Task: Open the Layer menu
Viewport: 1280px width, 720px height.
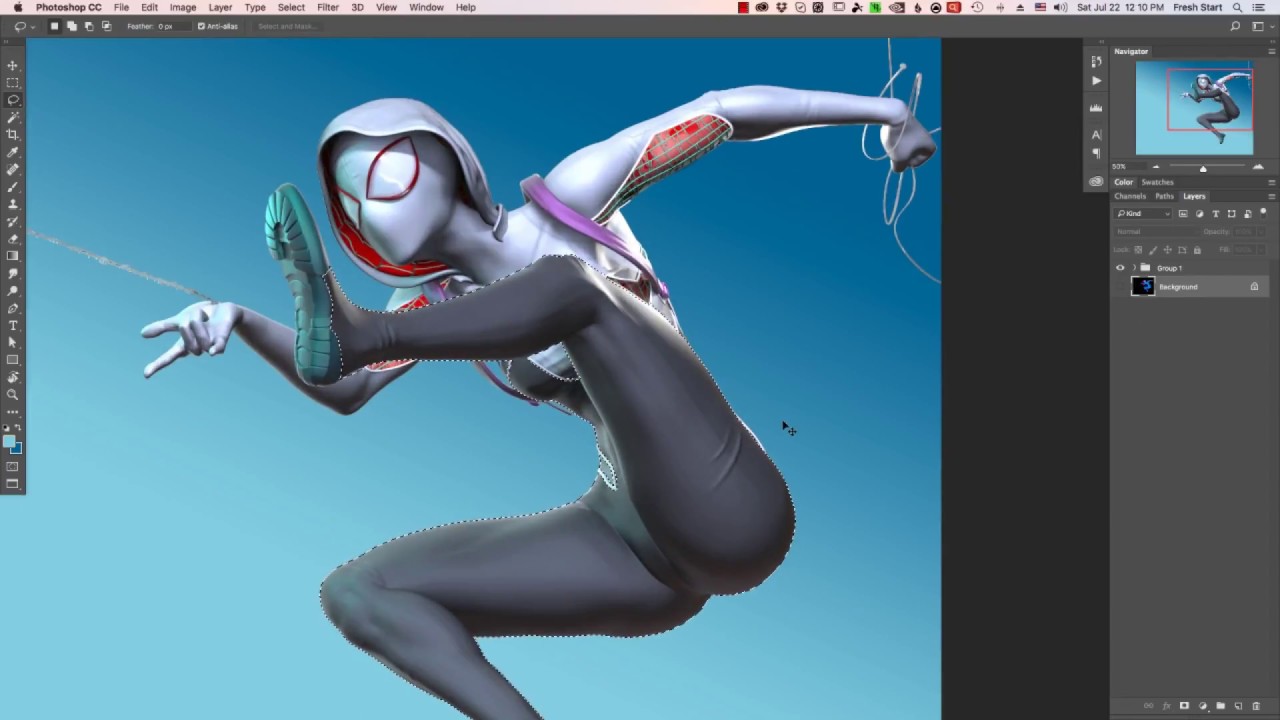Action: pyautogui.click(x=220, y=7)
